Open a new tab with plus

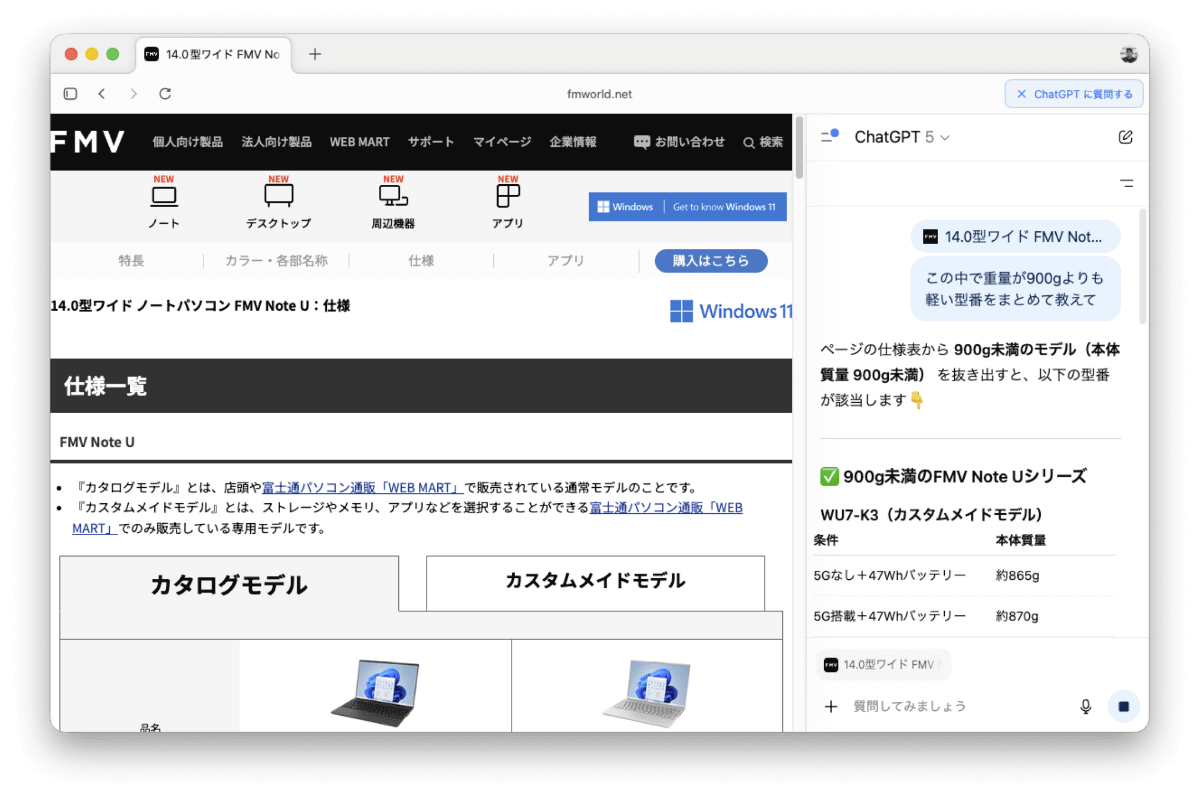point(315,54)
